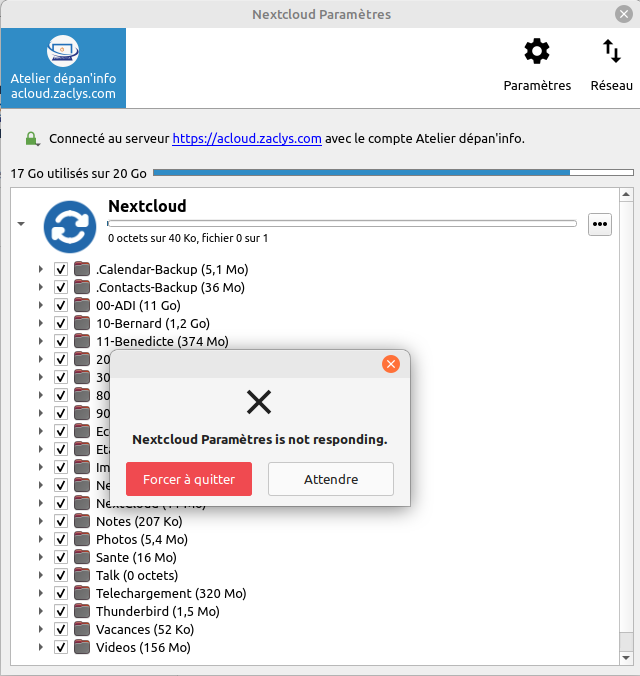
Task: Select the Atelier dépan'info account tab
Action: (x=63, y=68)
